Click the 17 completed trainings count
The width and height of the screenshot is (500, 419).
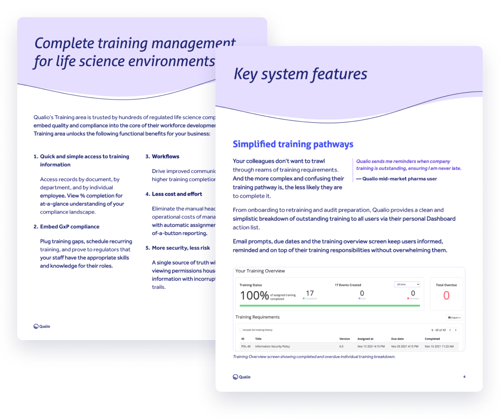pos(310,293)
